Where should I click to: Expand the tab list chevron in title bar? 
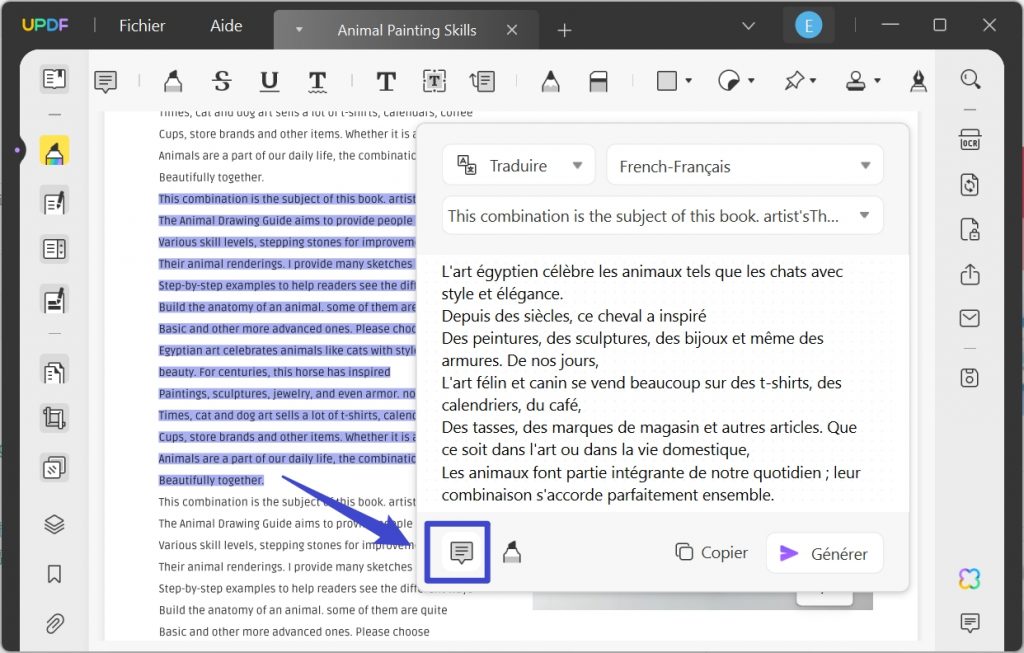pyautogui.click(x=748, y=26)
